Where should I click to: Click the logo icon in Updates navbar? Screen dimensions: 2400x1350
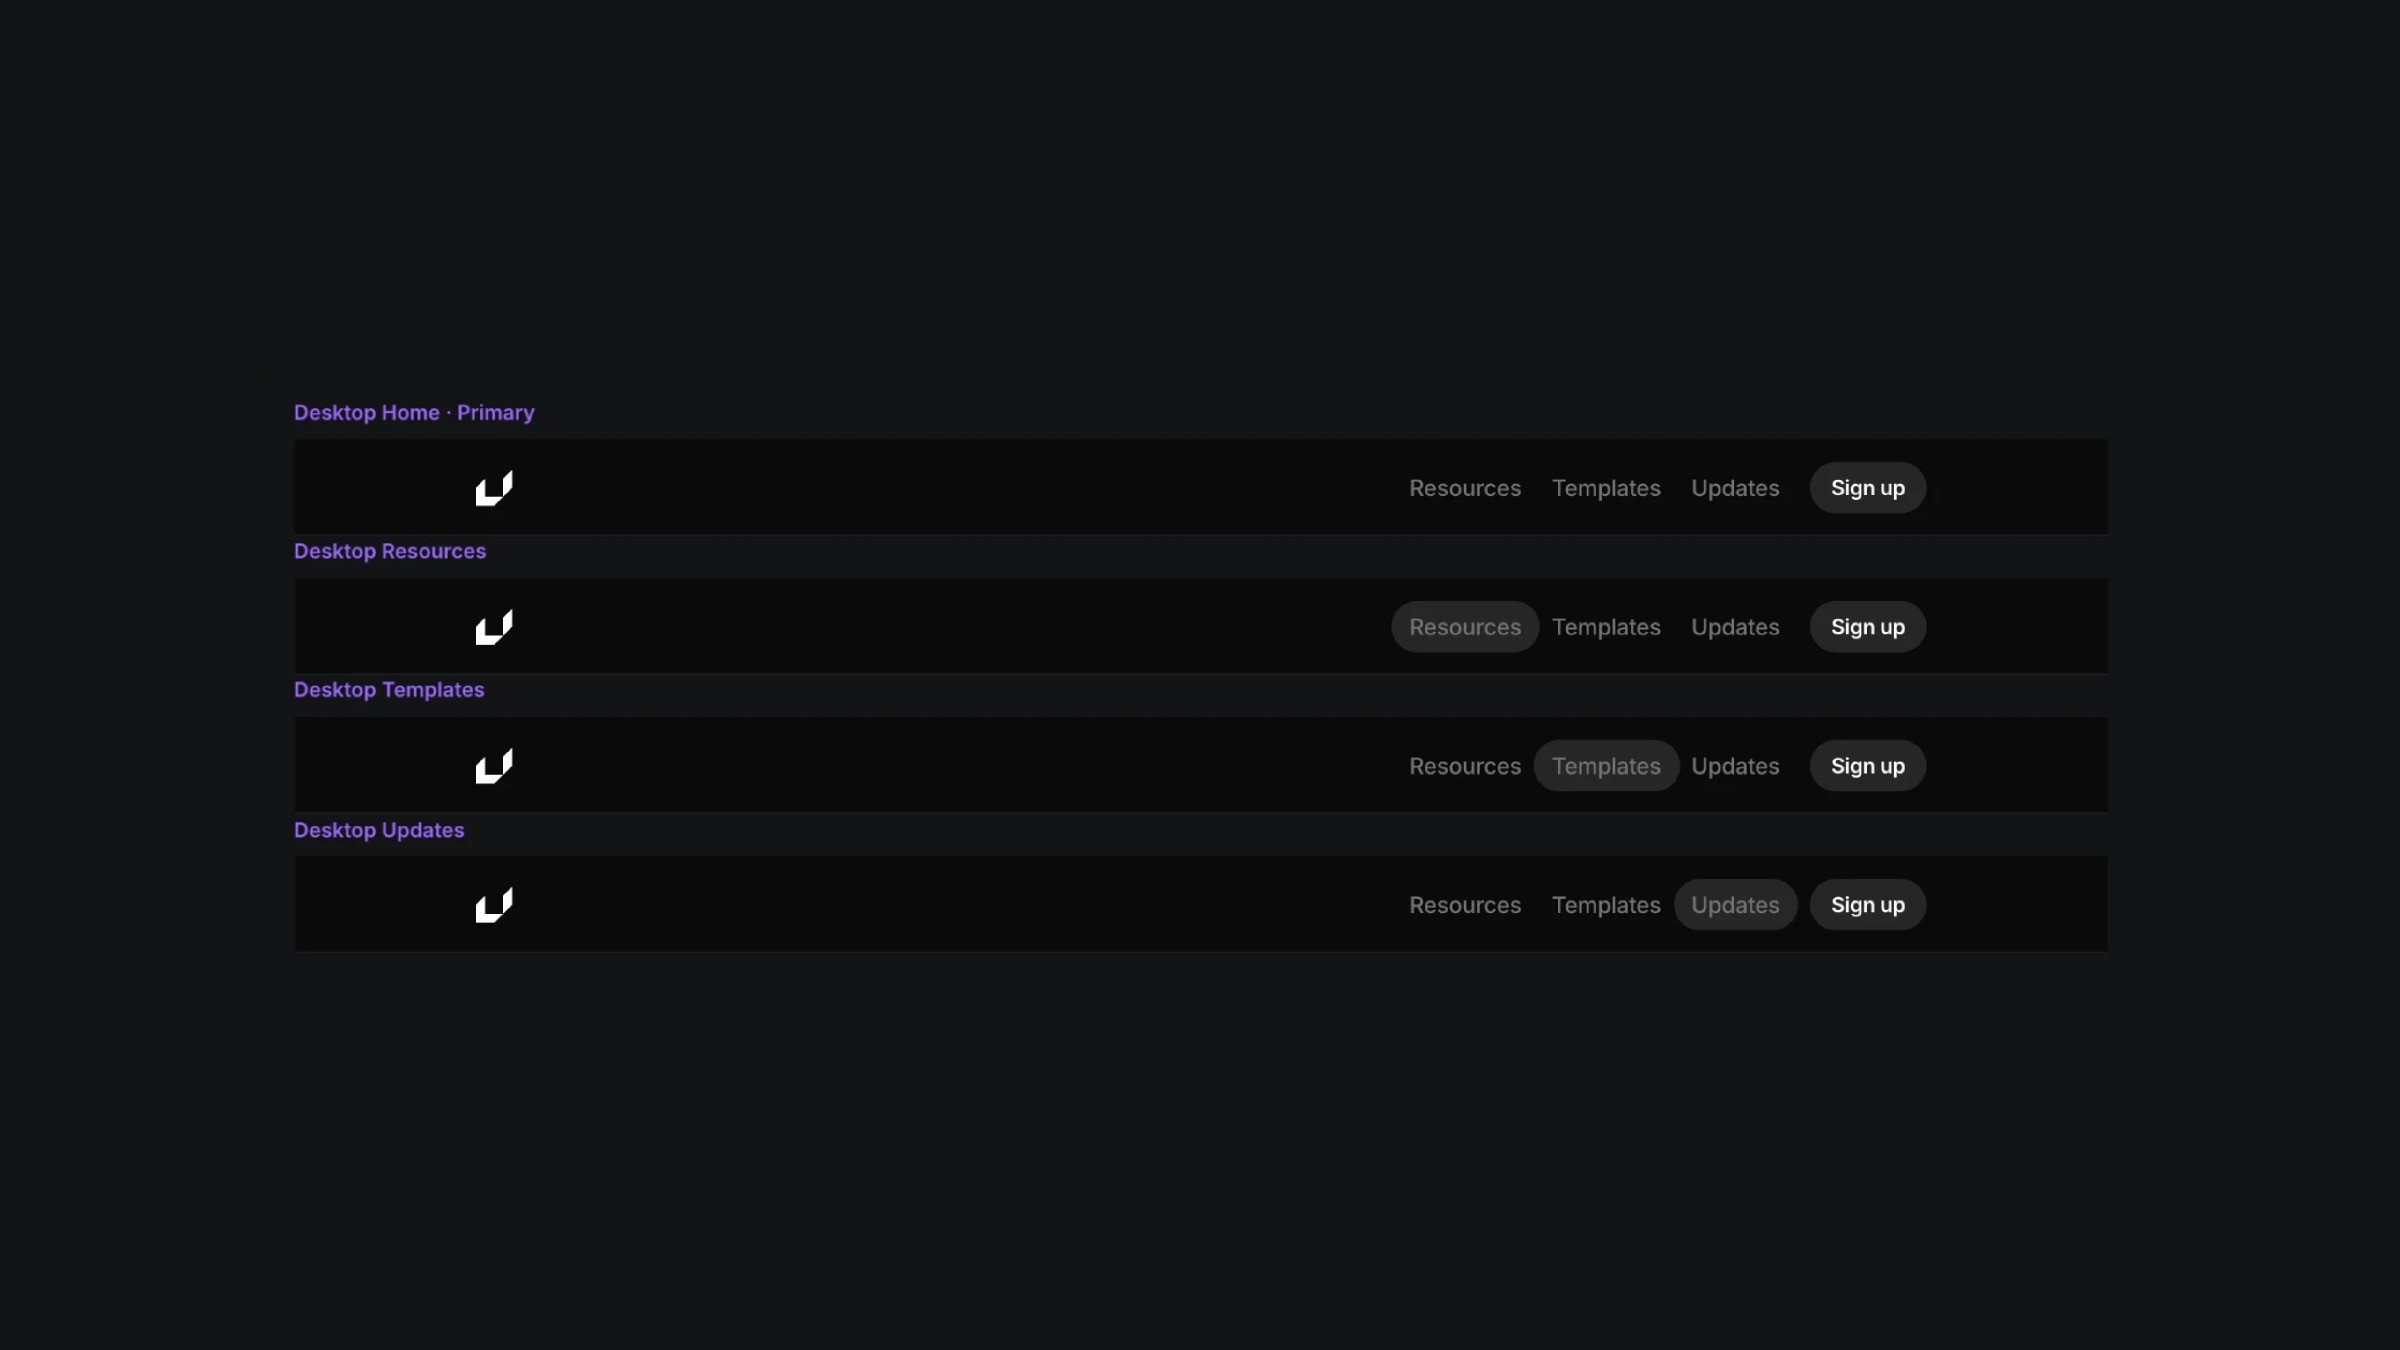tap(491, 903)
